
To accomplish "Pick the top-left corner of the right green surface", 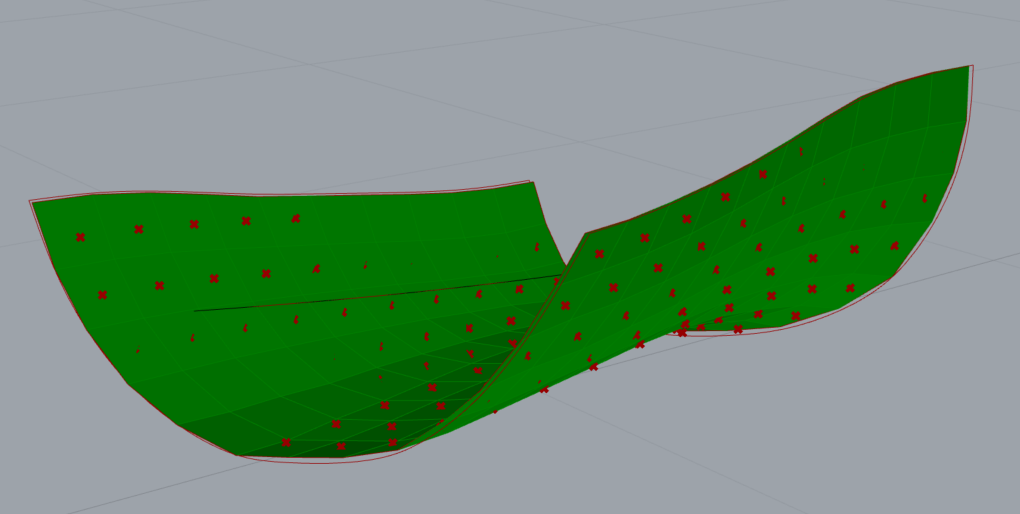I will tap(586, 235).
